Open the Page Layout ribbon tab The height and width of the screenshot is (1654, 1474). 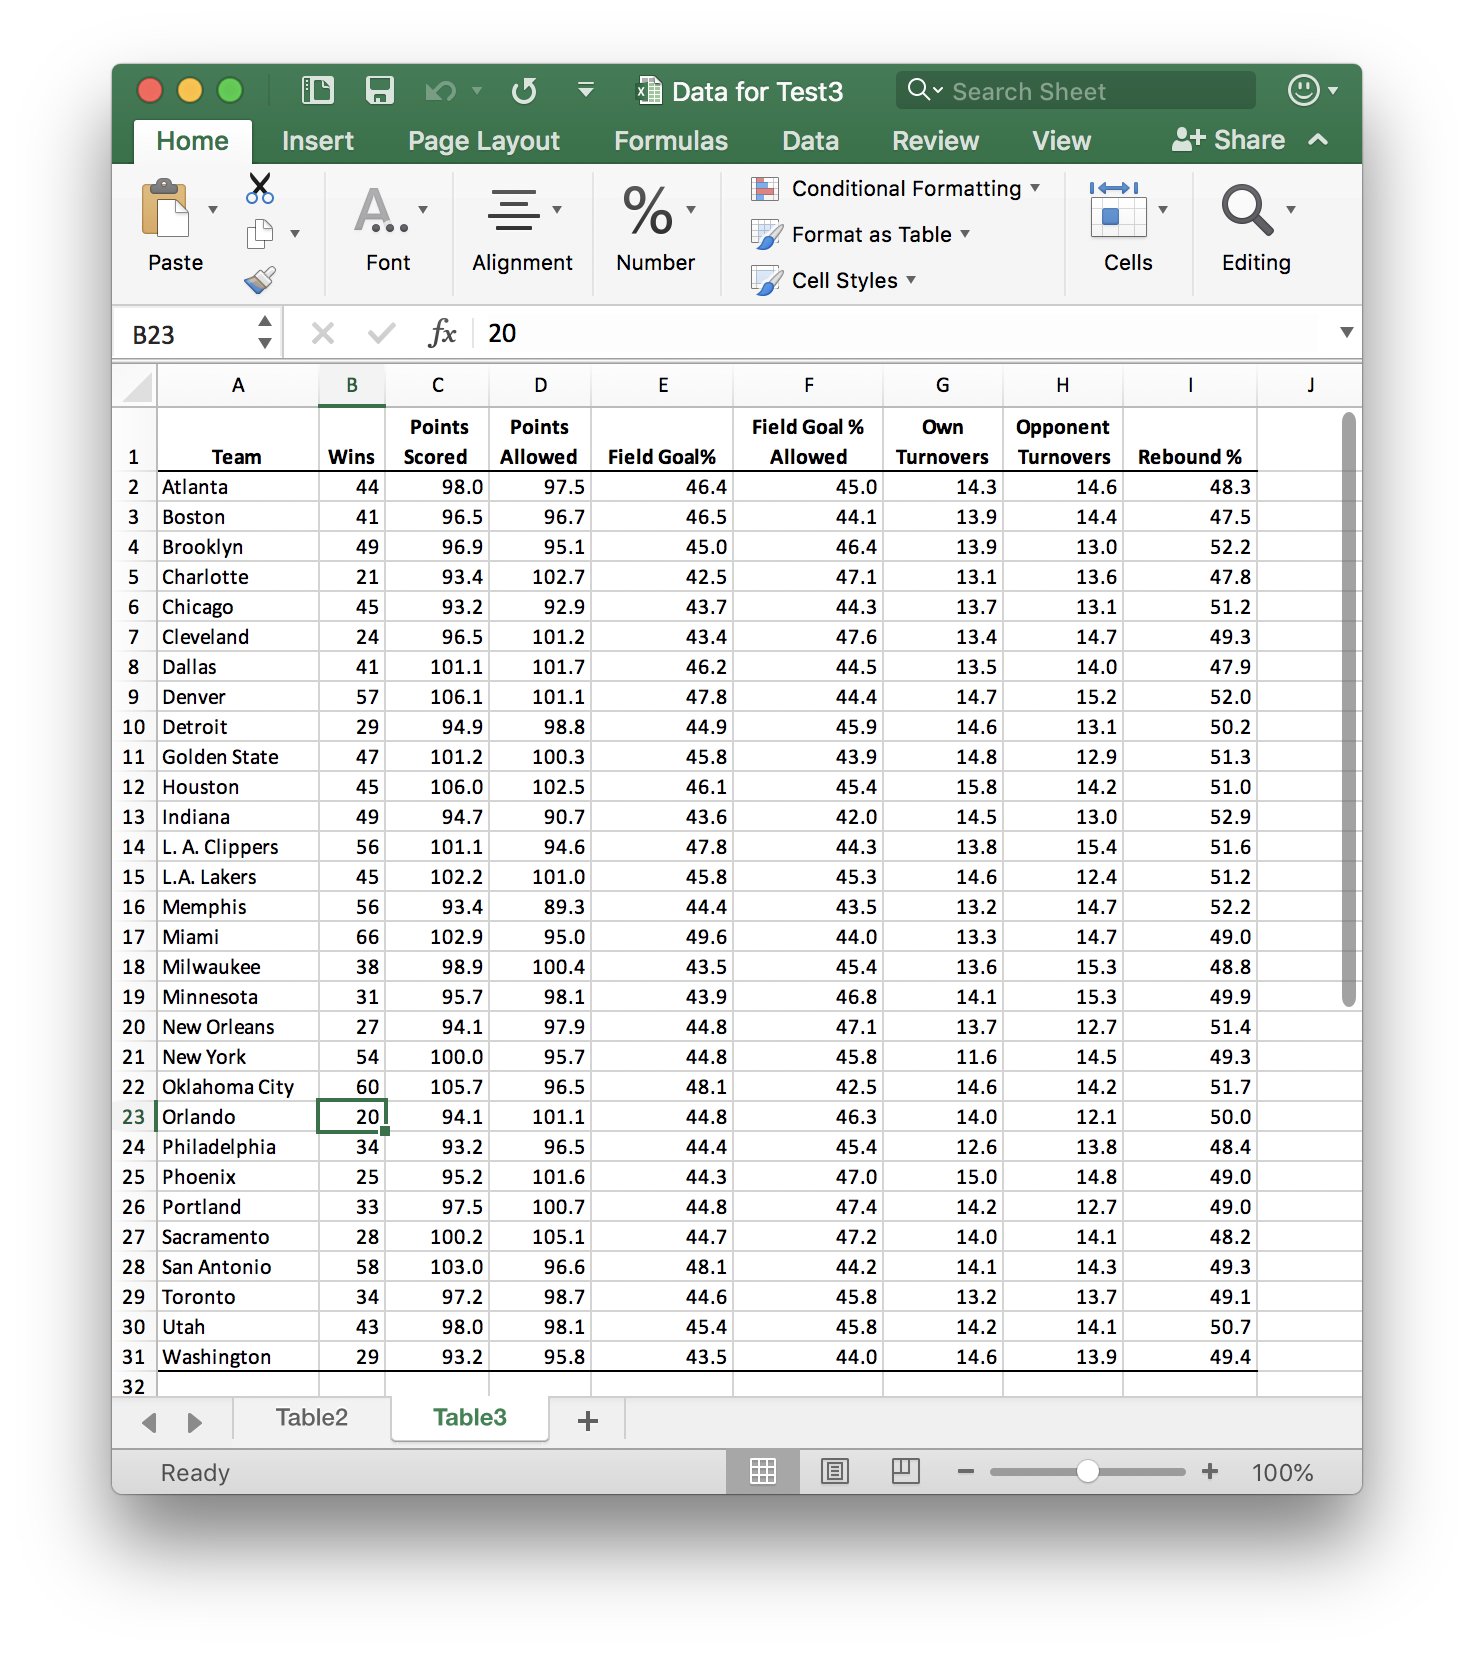click(484, 141)
